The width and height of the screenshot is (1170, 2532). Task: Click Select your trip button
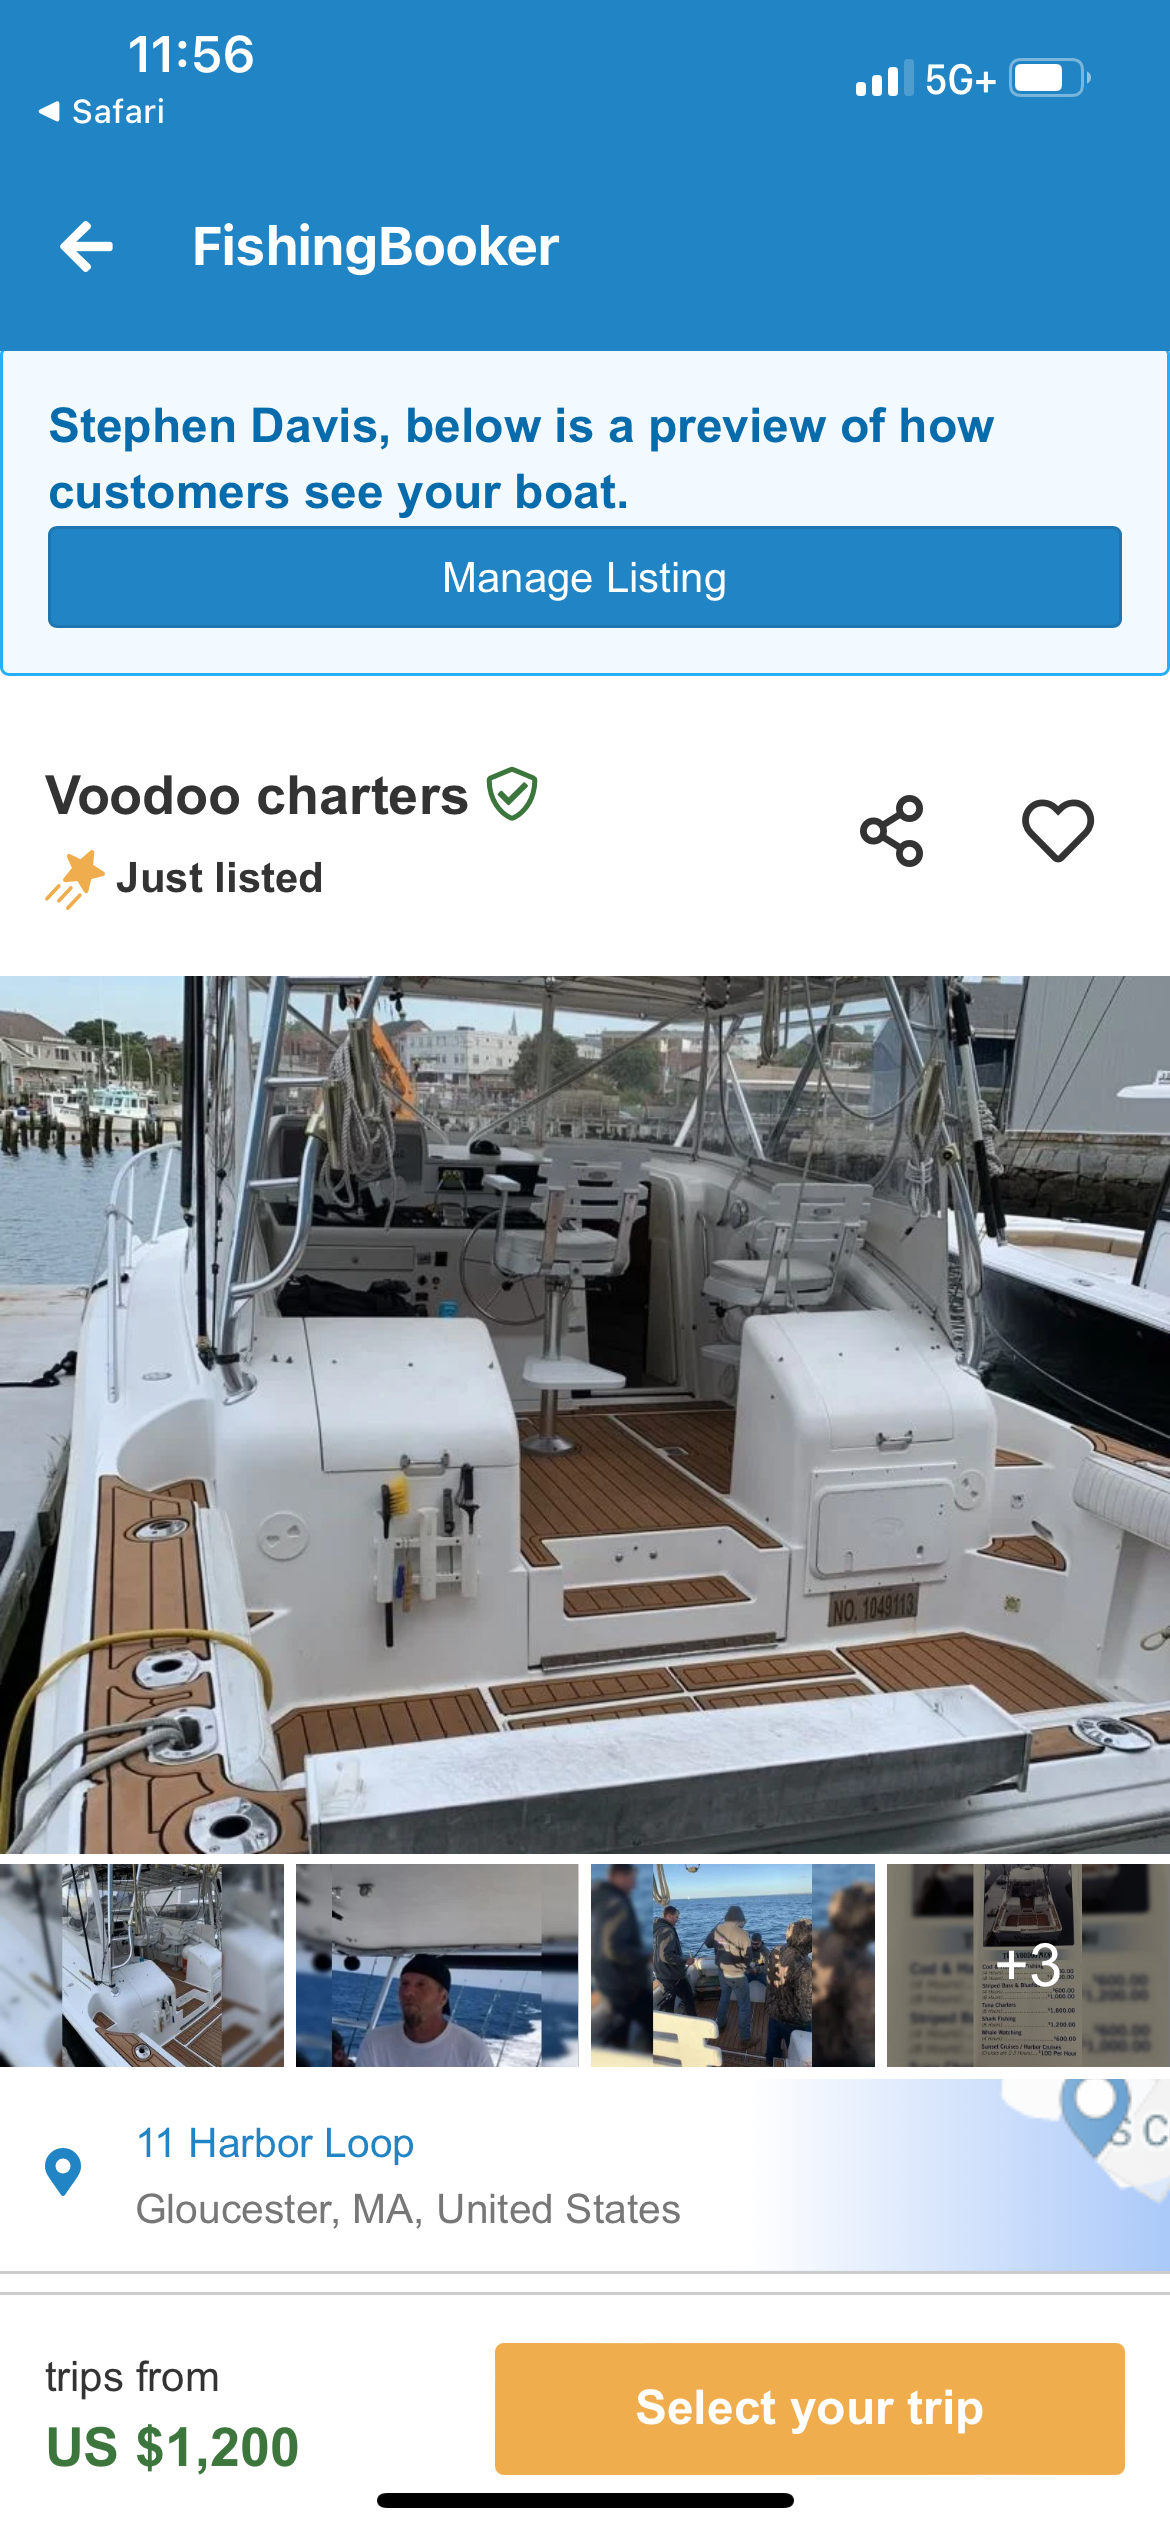[810, 2408]
